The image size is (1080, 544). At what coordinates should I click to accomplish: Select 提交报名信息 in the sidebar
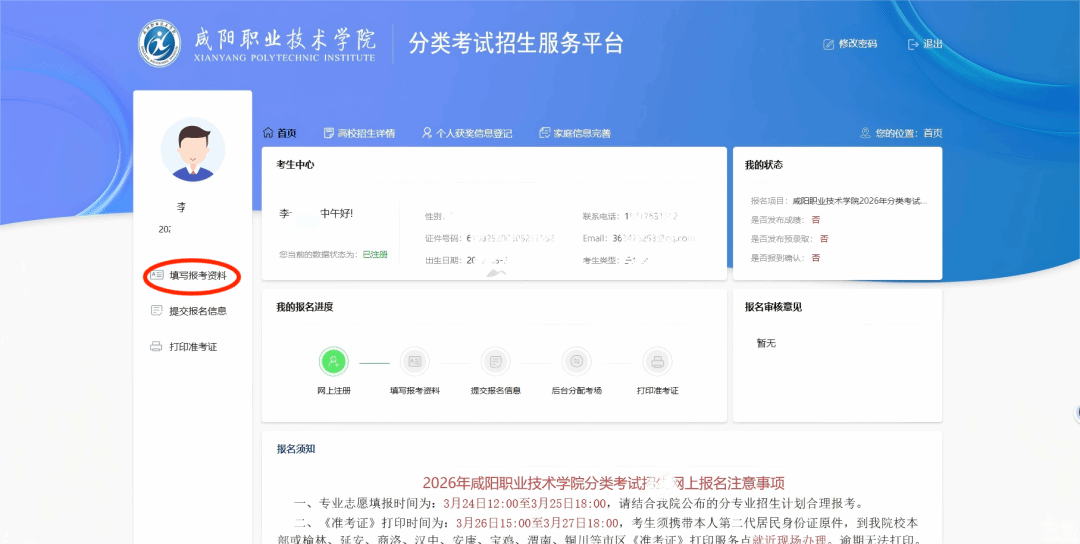click(x=197, y=311)
